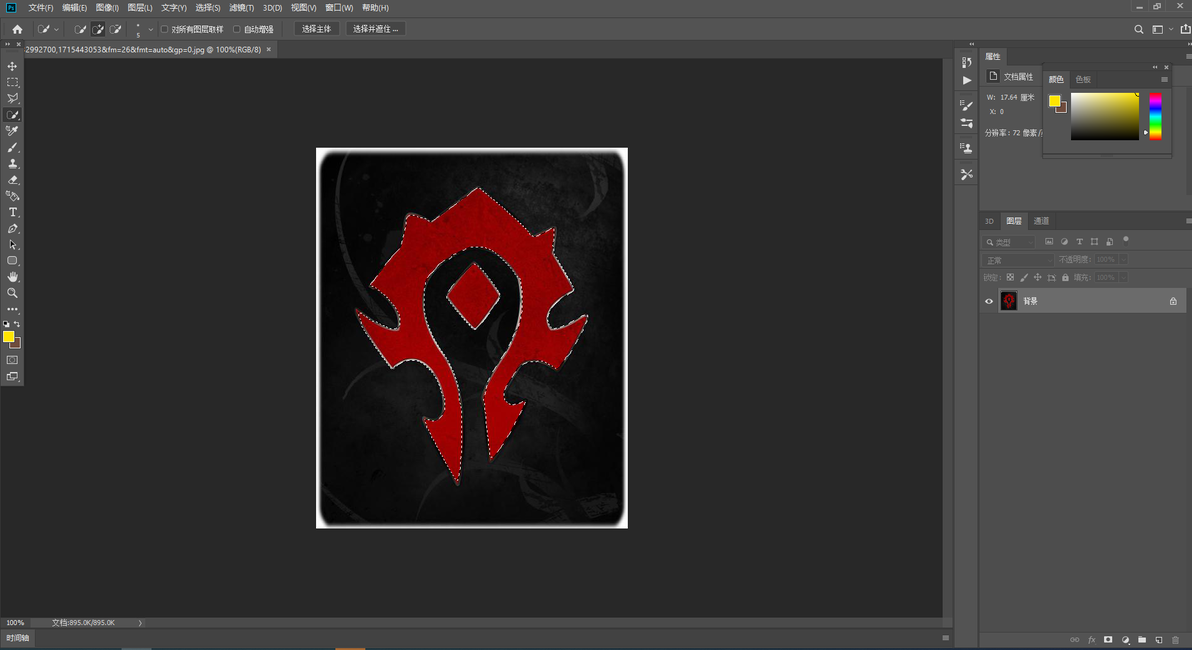The width and height of the screenshot is (1192, 650).
Task: Click the toolbox background color swatch
Action: [x=17, y=344]
